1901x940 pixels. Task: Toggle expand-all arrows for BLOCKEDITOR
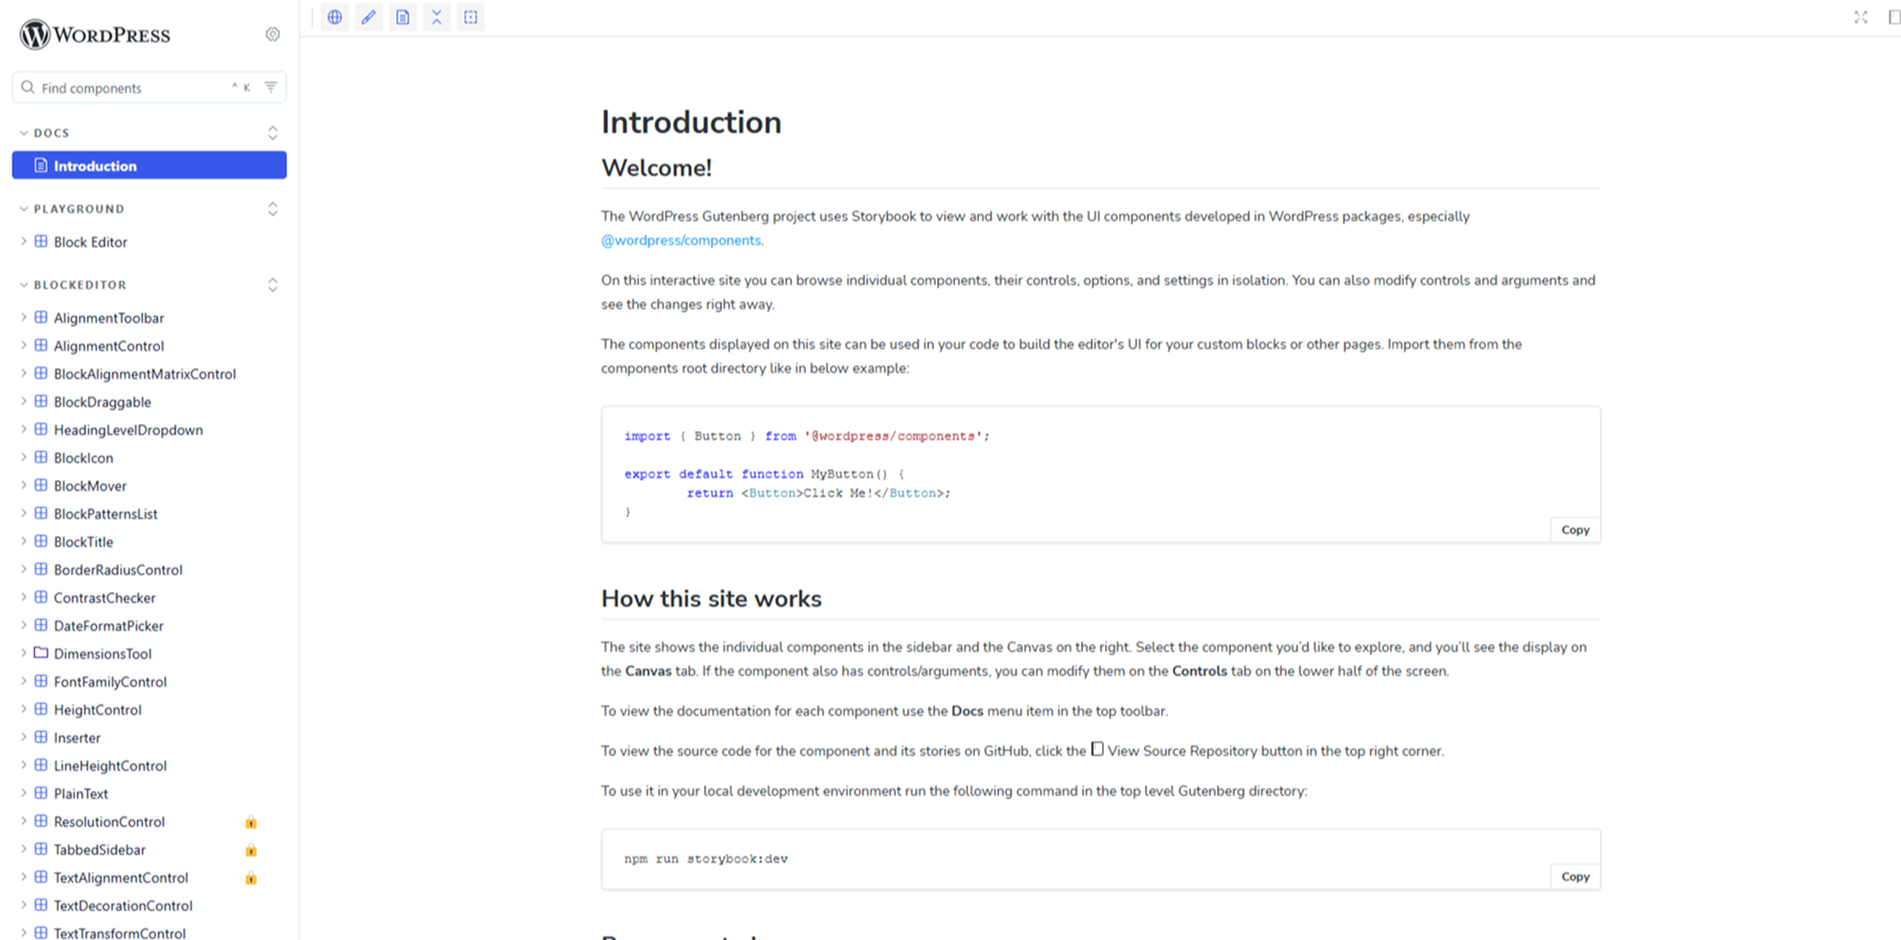272,284
